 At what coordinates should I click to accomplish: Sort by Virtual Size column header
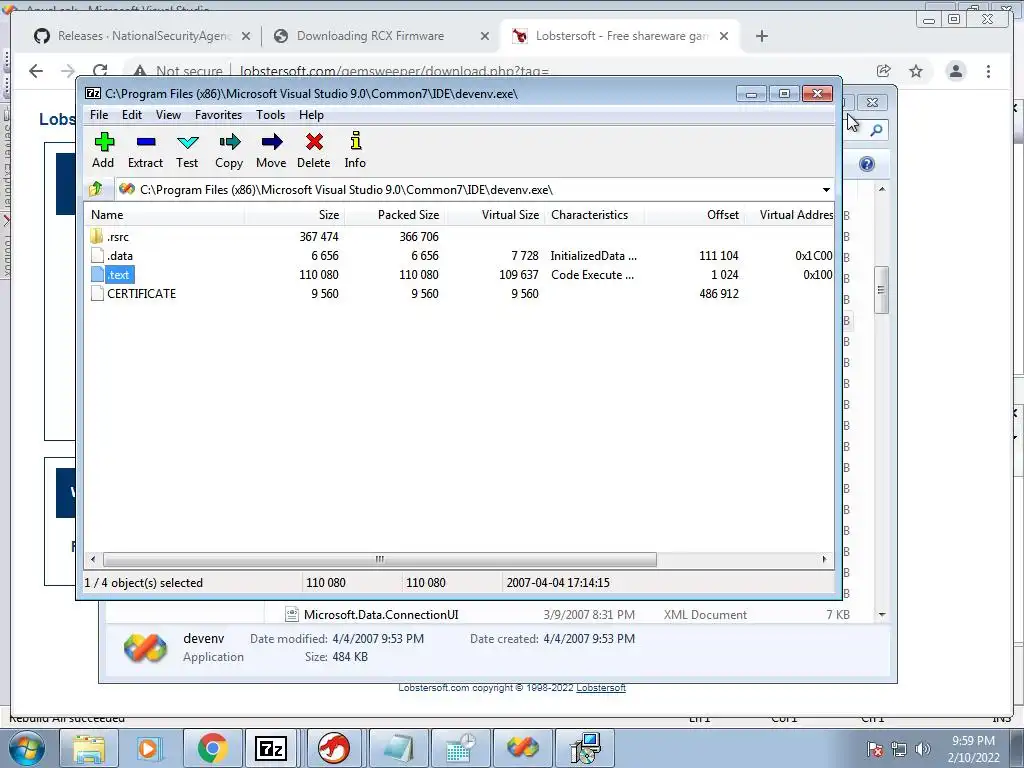(494, 215)
